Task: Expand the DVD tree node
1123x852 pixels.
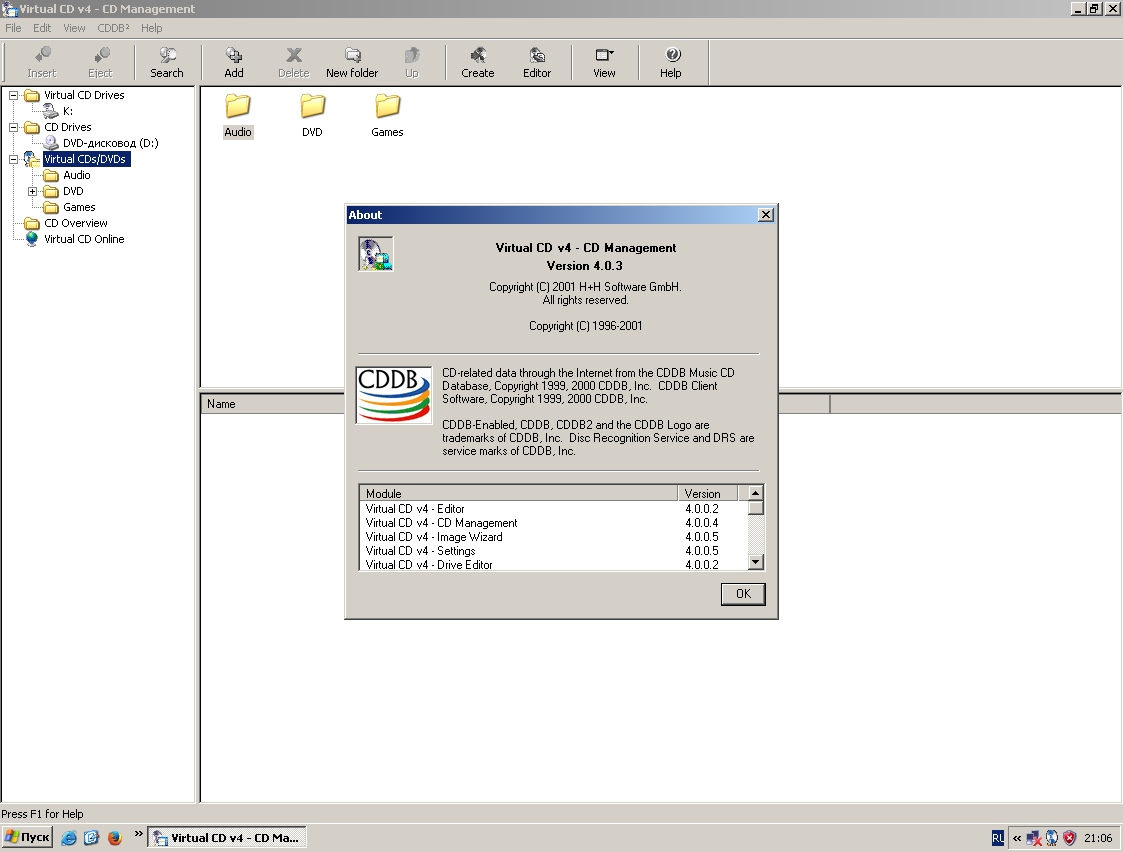Action: point(33,191)
